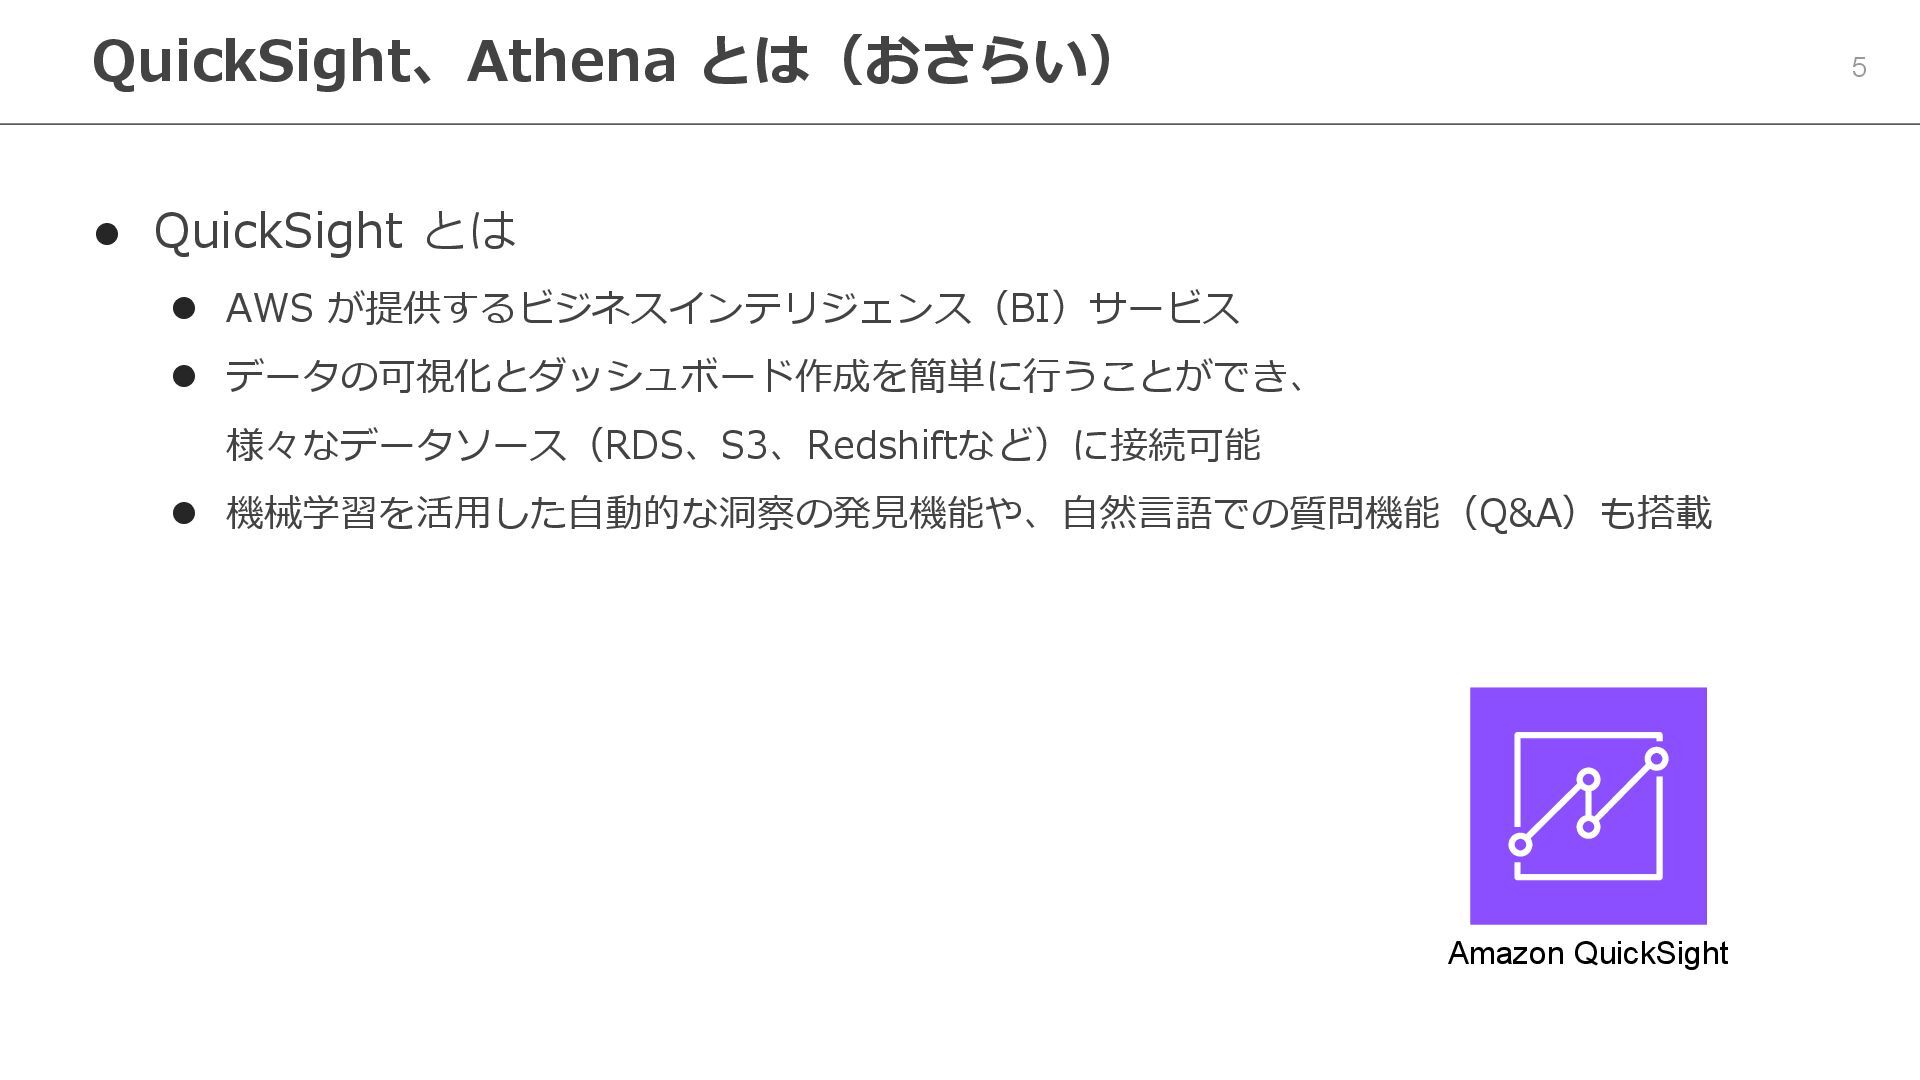Click the top-level bullet before QuickSight とは

point(107,234)
